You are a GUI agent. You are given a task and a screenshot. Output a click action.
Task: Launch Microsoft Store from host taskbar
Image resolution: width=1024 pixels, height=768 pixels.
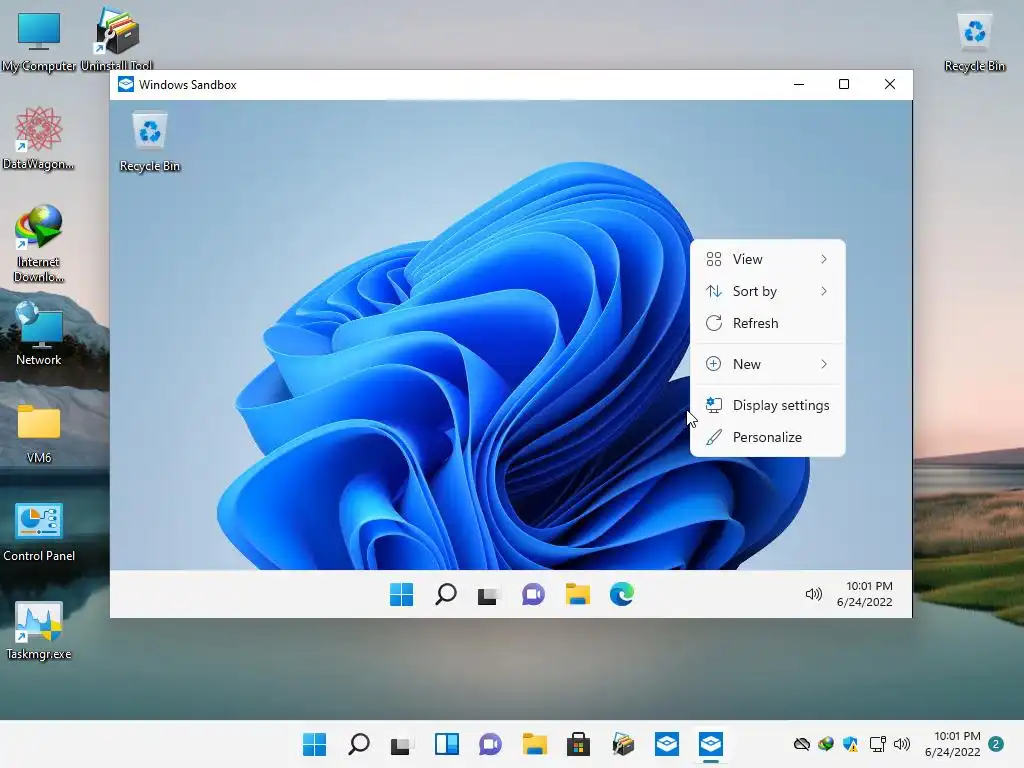point(578,744)
